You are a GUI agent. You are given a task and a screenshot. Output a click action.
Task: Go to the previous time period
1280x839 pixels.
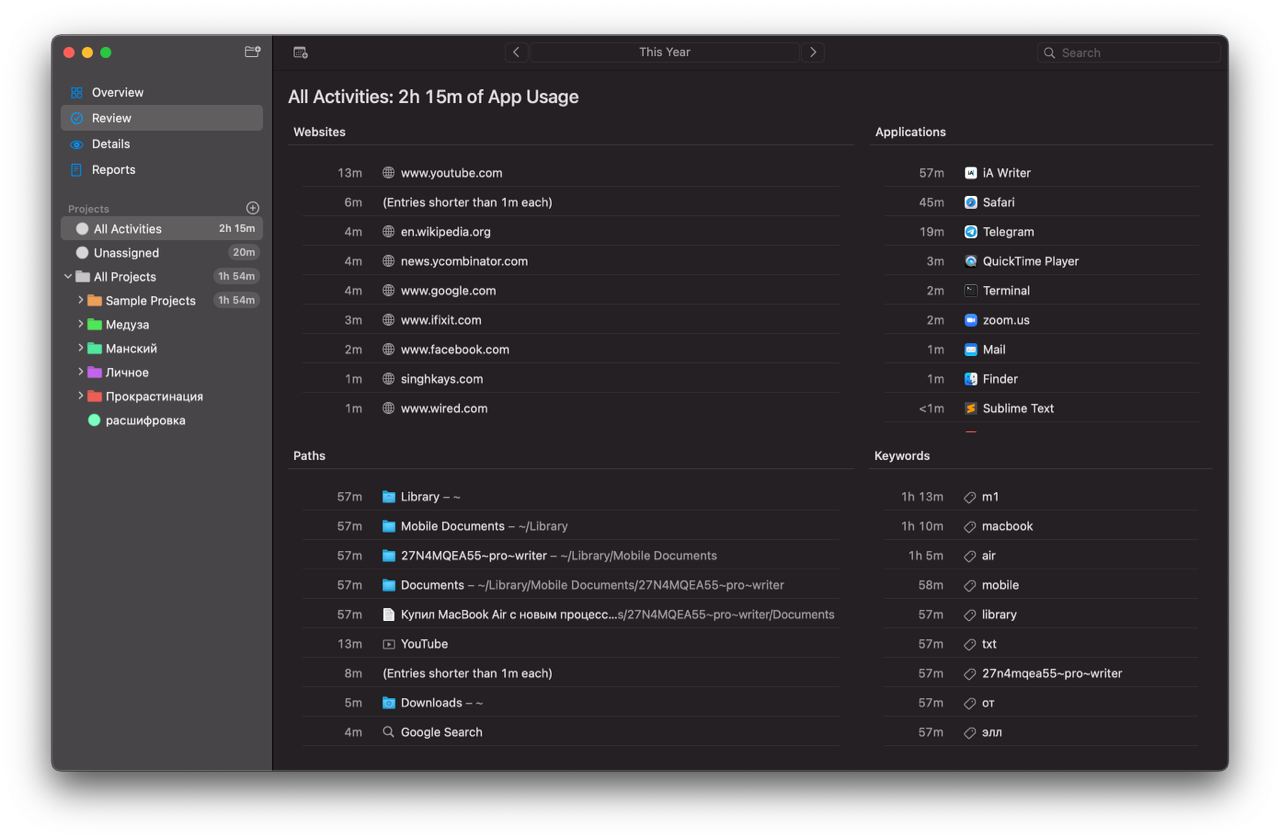pos(516,52)
